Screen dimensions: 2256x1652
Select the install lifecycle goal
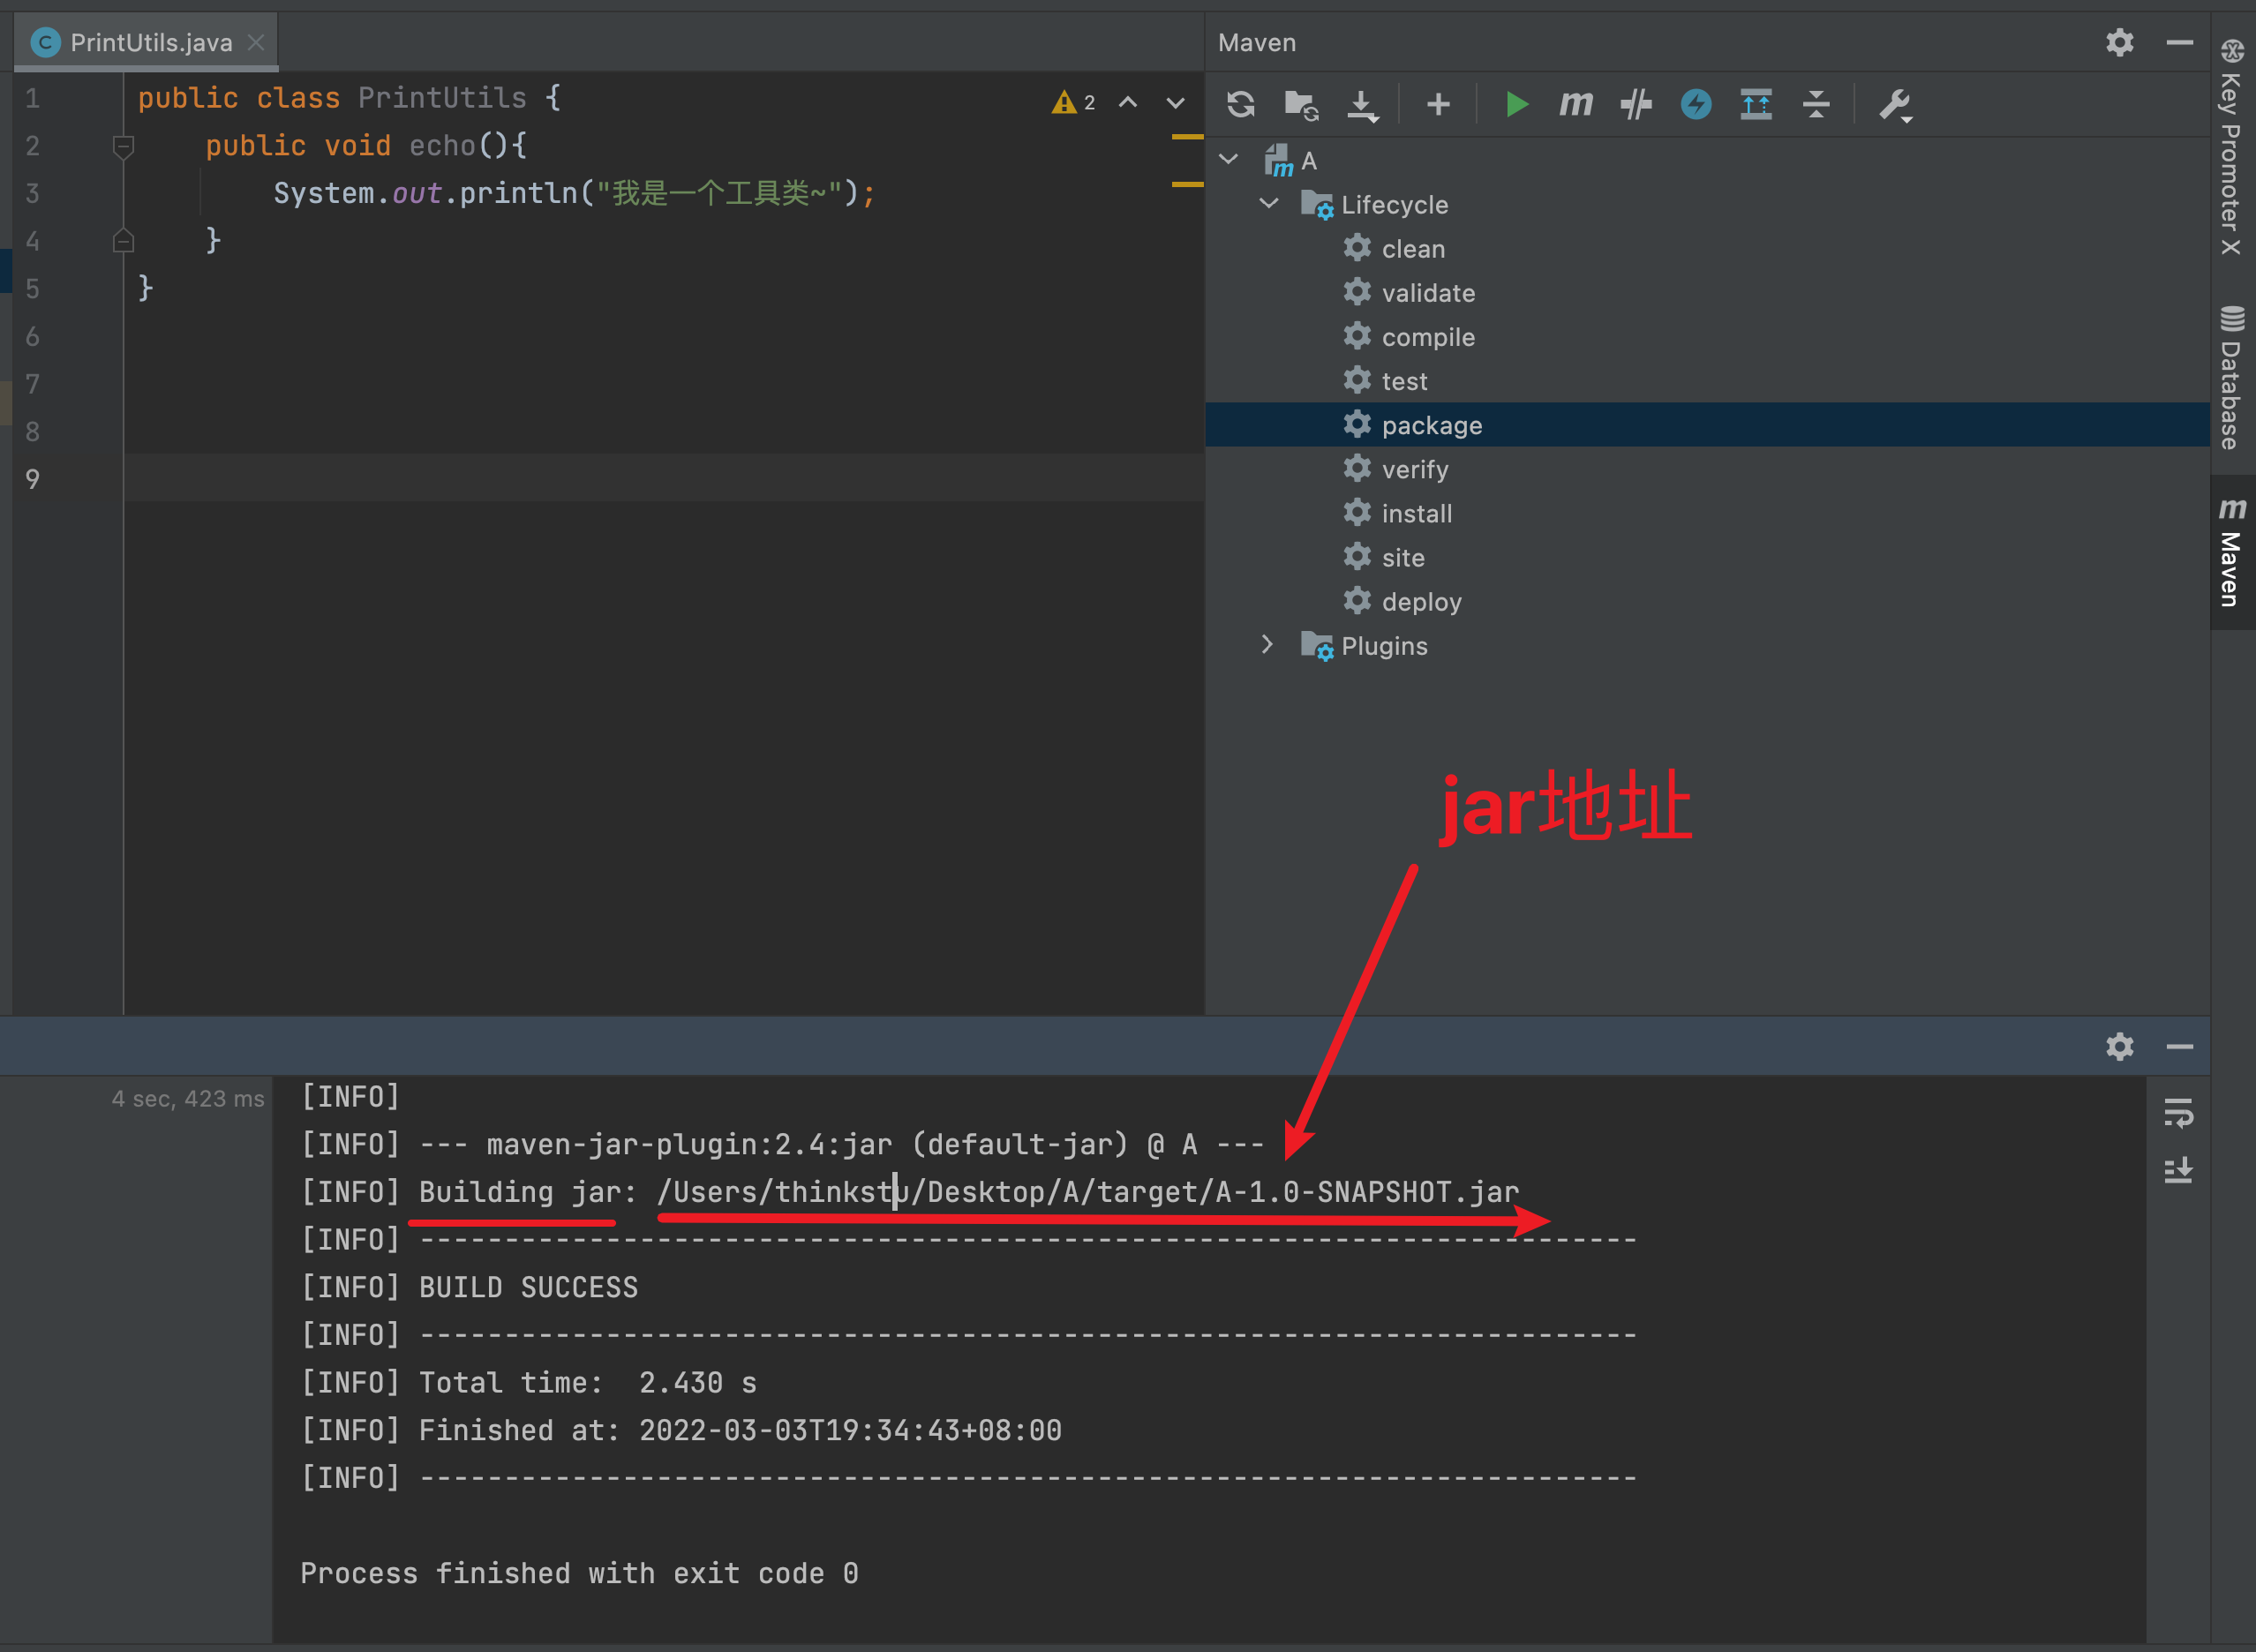coord(1416,513)
